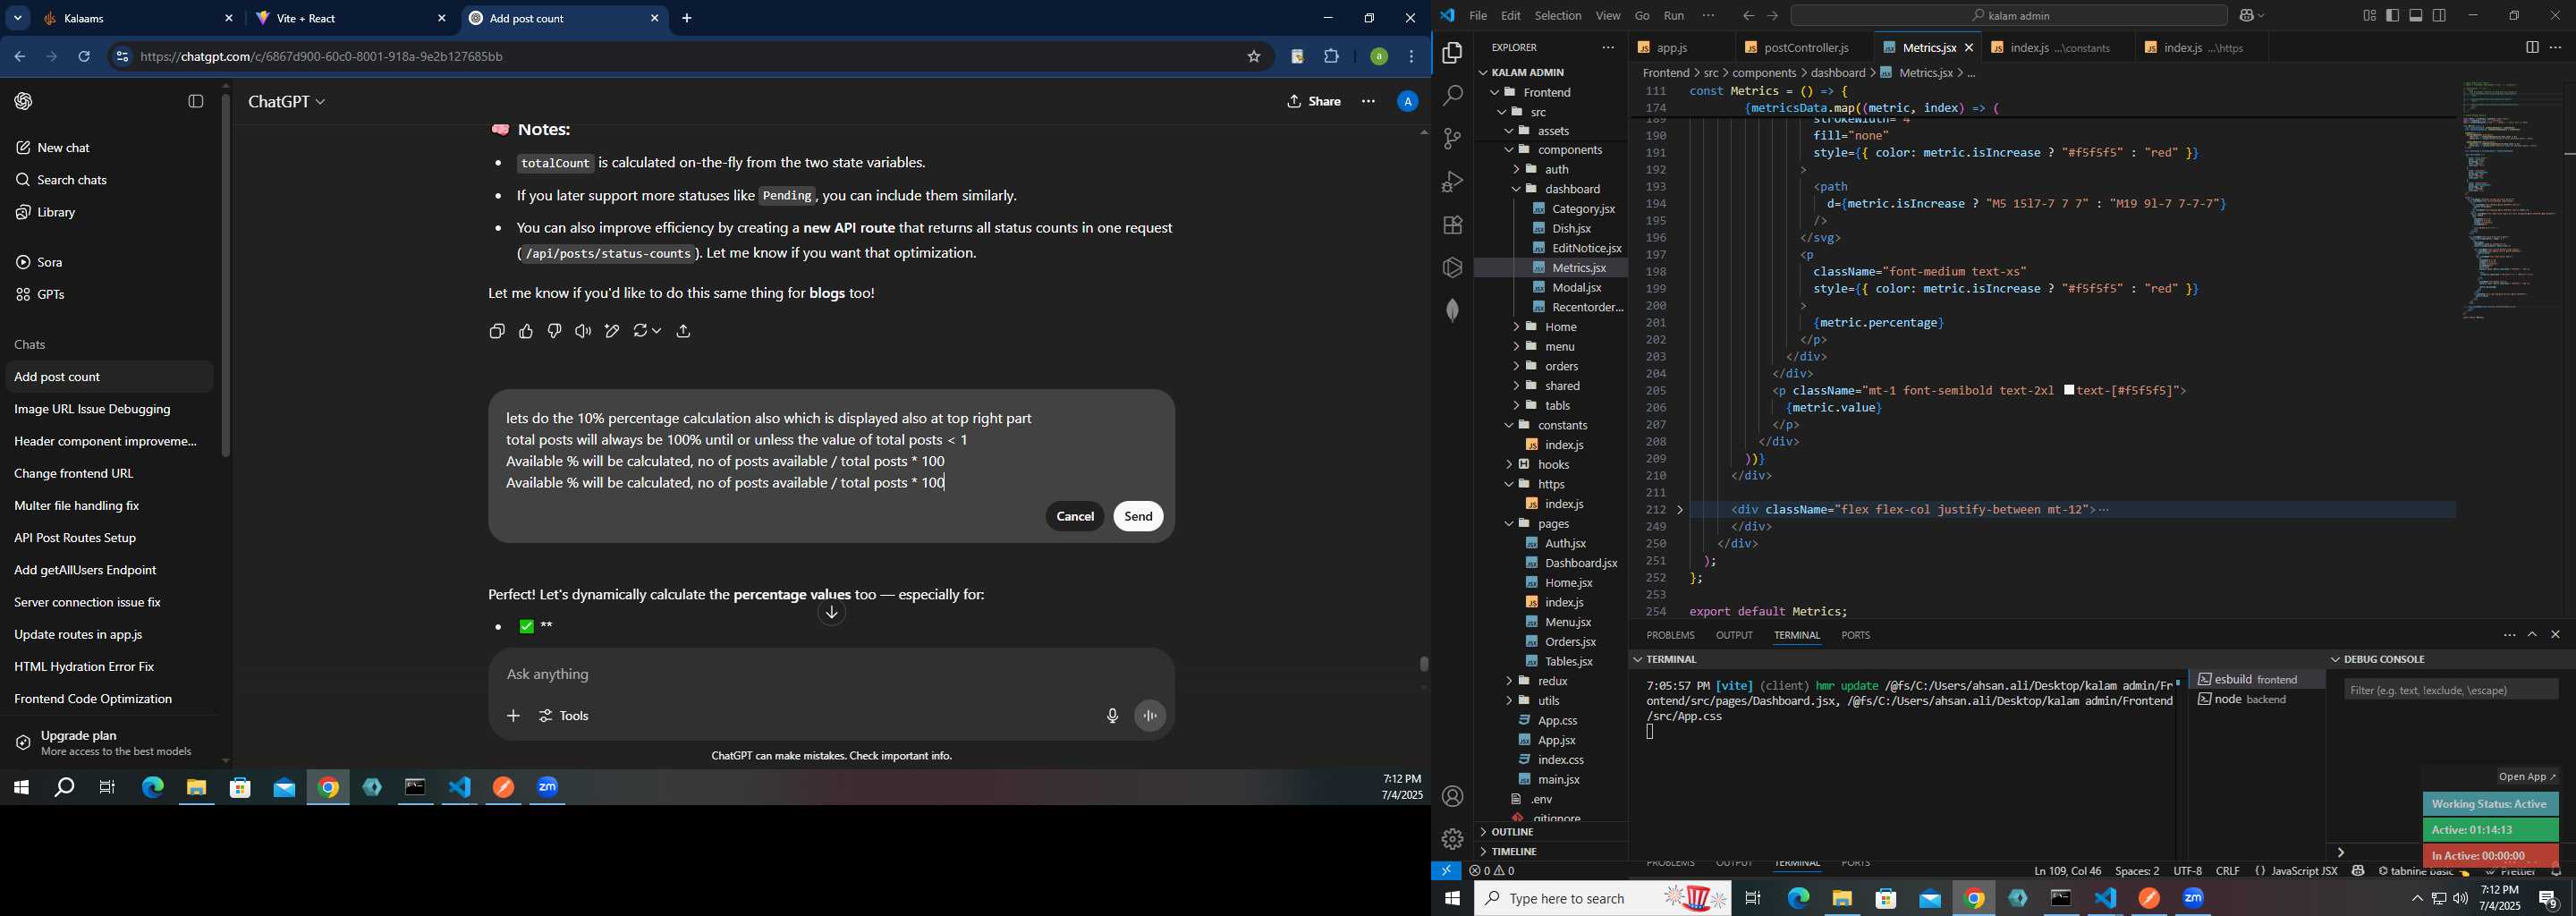Toggle ChatGPT sidebar panel icon
This screenshot has height=916, width=2576.
click(x=196, y=102)
